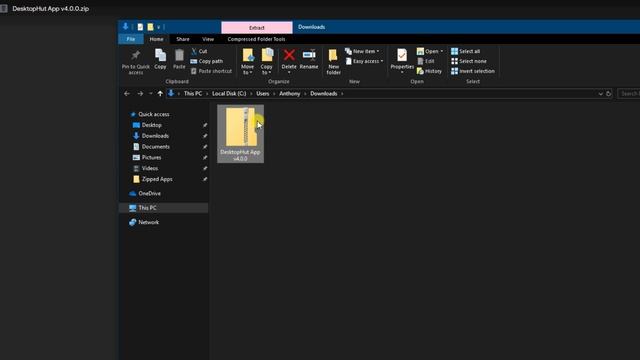Open Downloads in navigation pane

point(155,136)
